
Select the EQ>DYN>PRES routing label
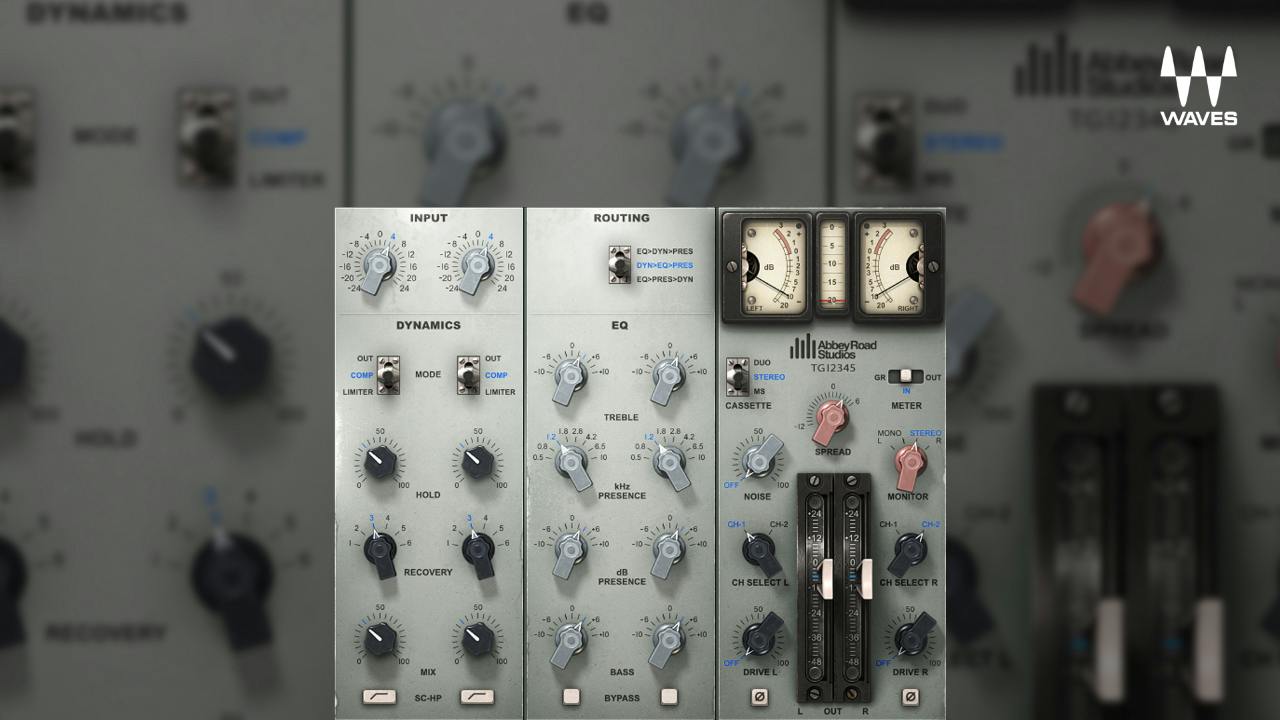[x=665, y=251]
